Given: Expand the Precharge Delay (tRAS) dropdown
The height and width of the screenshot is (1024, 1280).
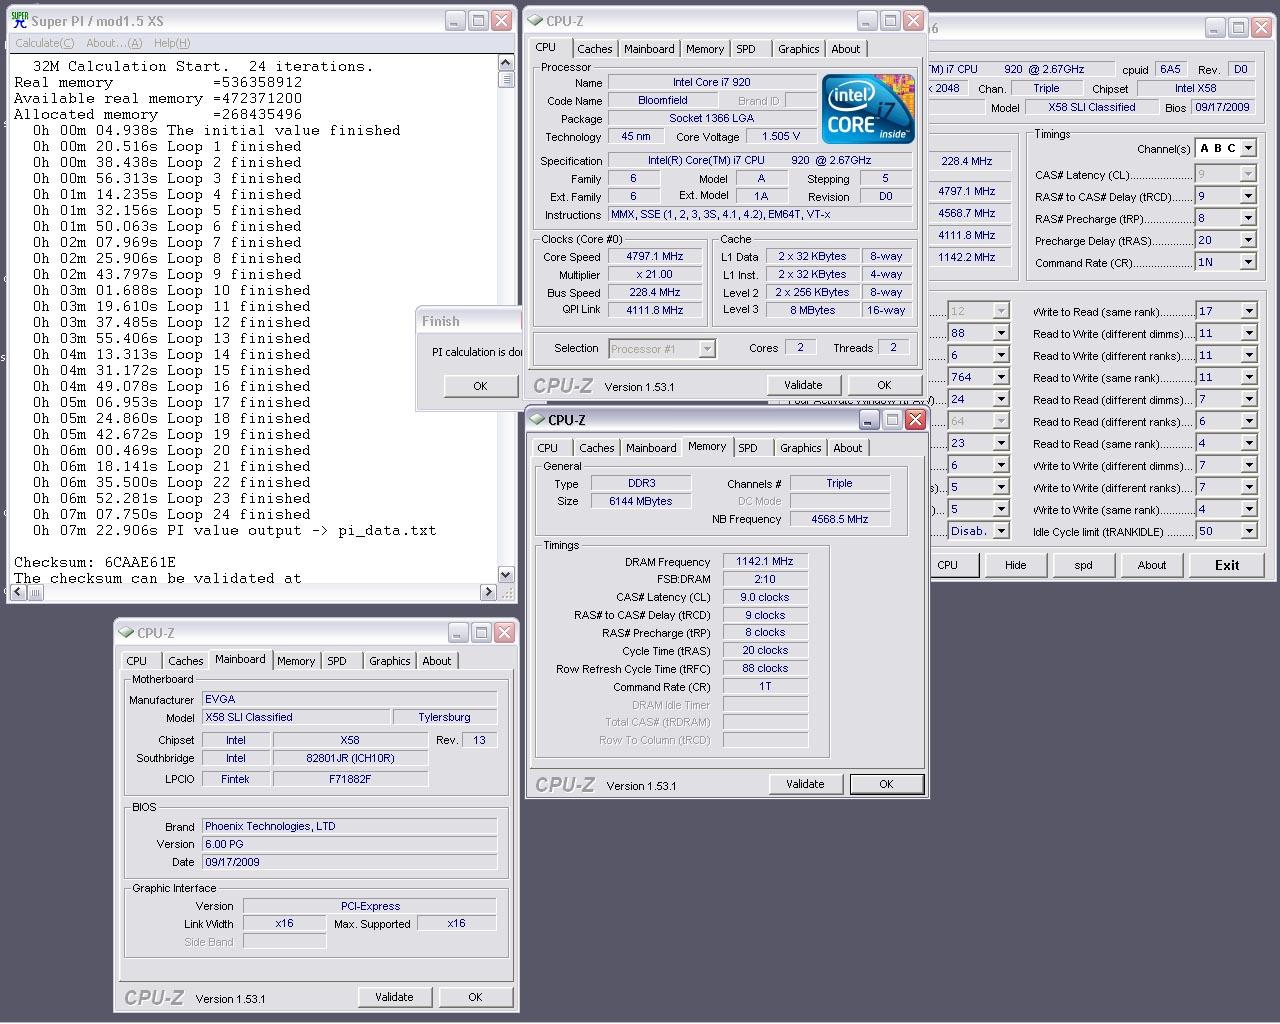Looking at the screenshot, I should (1248, 240).
